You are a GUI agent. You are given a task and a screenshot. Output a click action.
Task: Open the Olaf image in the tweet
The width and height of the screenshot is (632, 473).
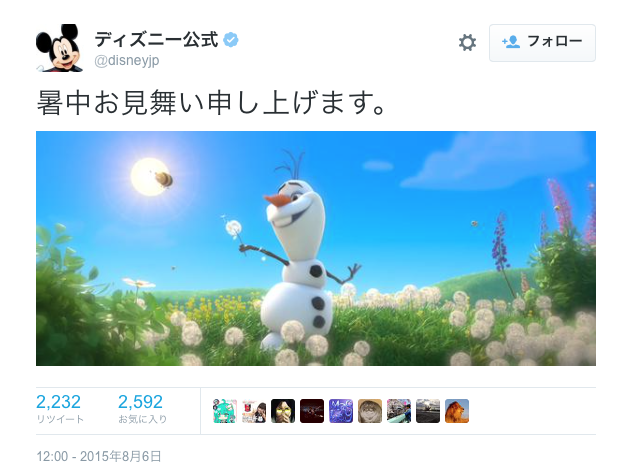click(316, 248)
